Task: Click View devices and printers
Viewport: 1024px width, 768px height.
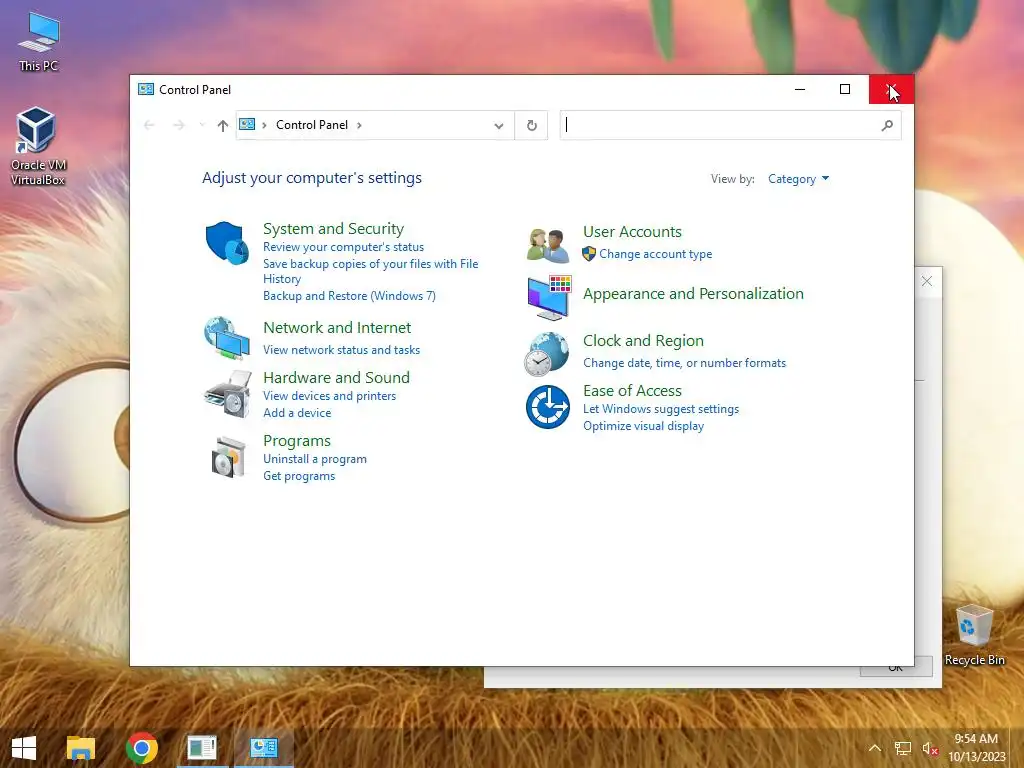Action: (329, 396)
